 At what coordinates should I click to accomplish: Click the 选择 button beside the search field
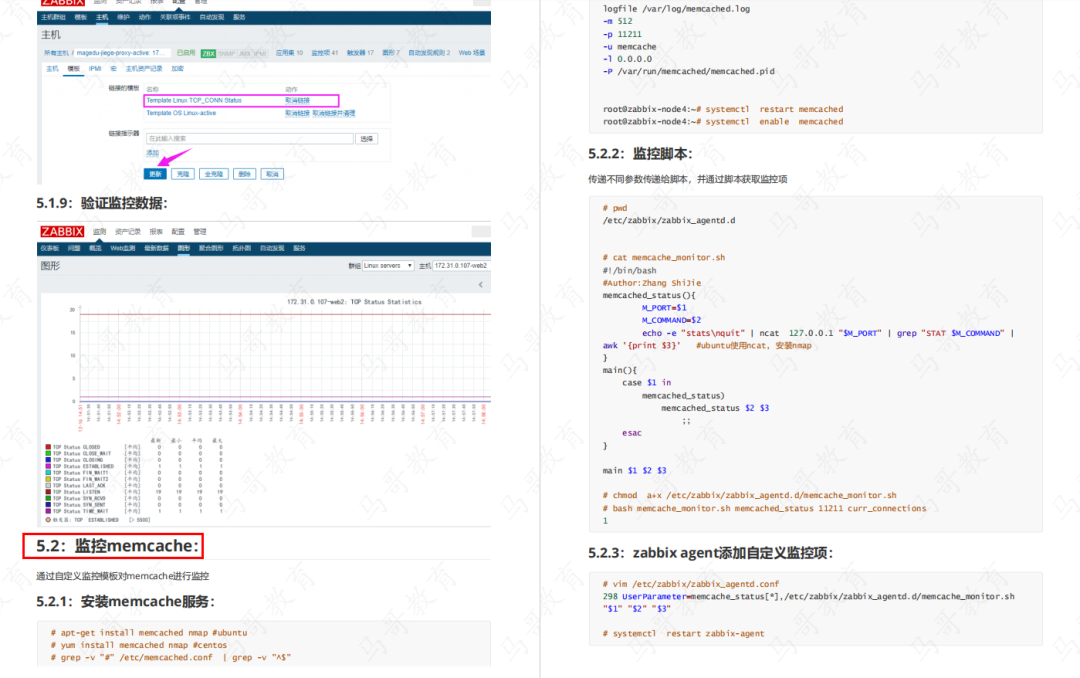[366, 138]
